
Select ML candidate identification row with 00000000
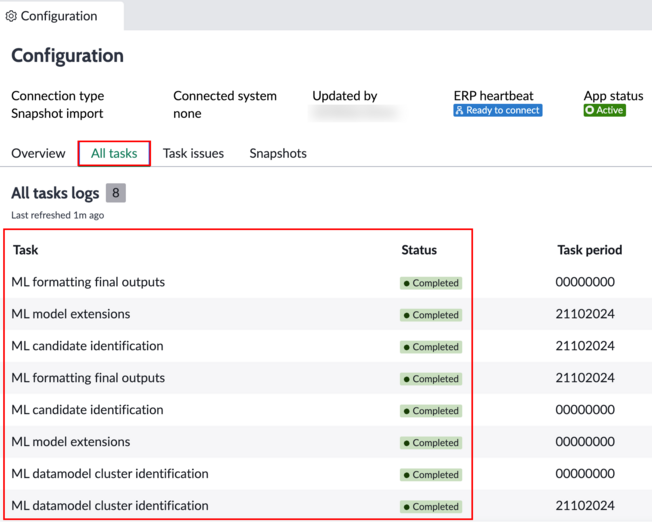(326, 410)
